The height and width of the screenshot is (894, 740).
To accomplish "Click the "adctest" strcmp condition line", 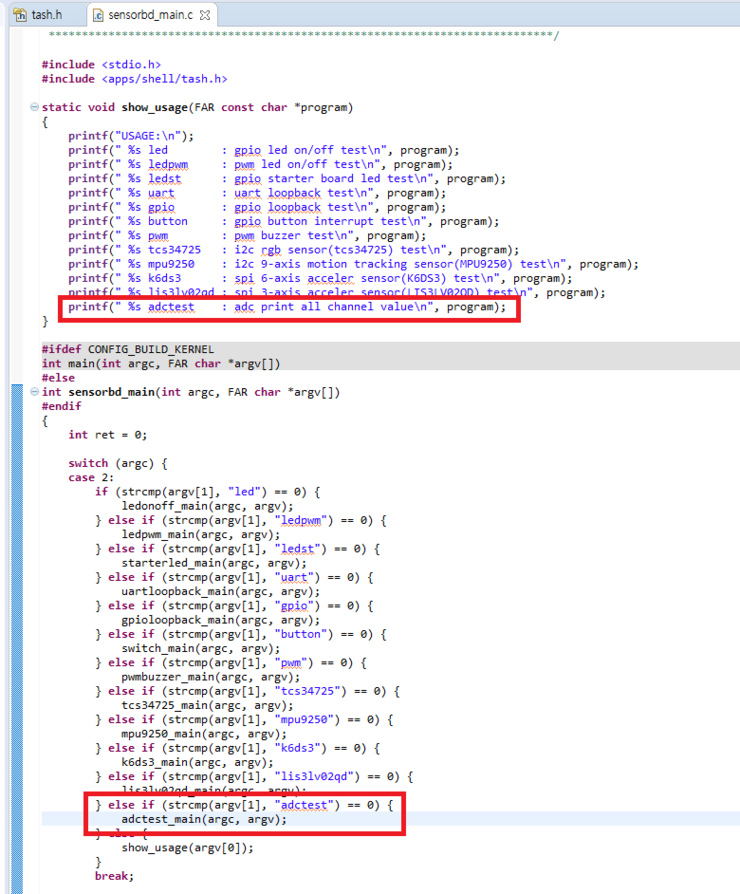I will tap(244, 805).
